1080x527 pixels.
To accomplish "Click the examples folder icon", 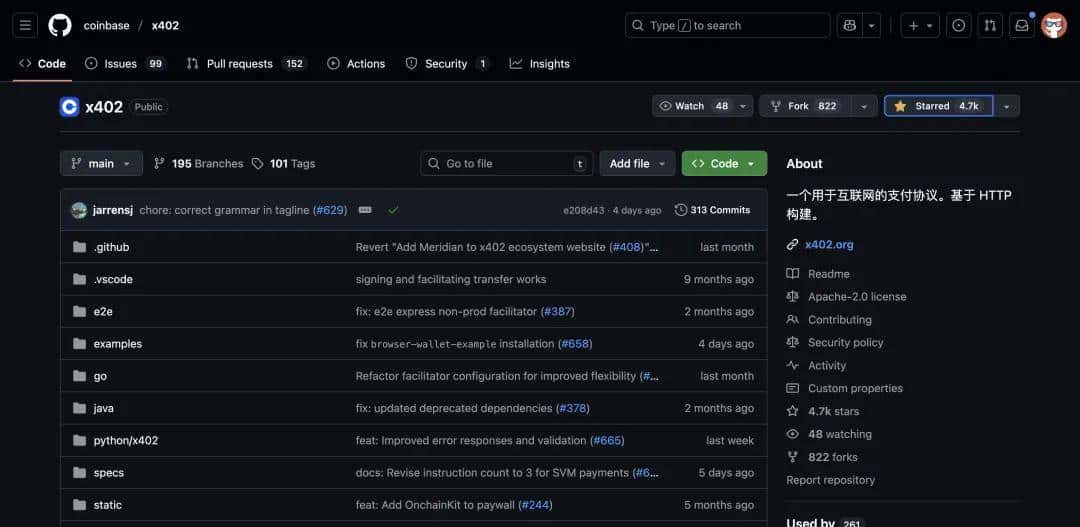I will point(79,344).
